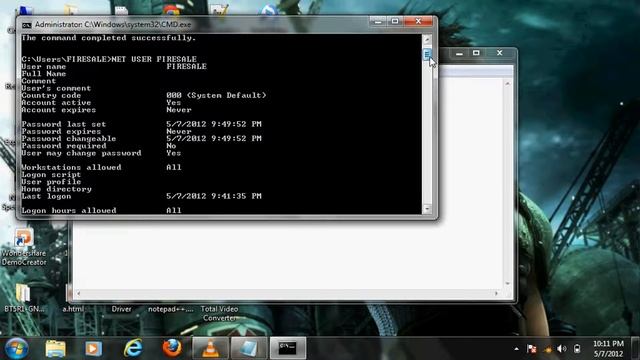Click the Show desktop strip
This screenshot has height=360, width=640.
click(x=635, y=349)
